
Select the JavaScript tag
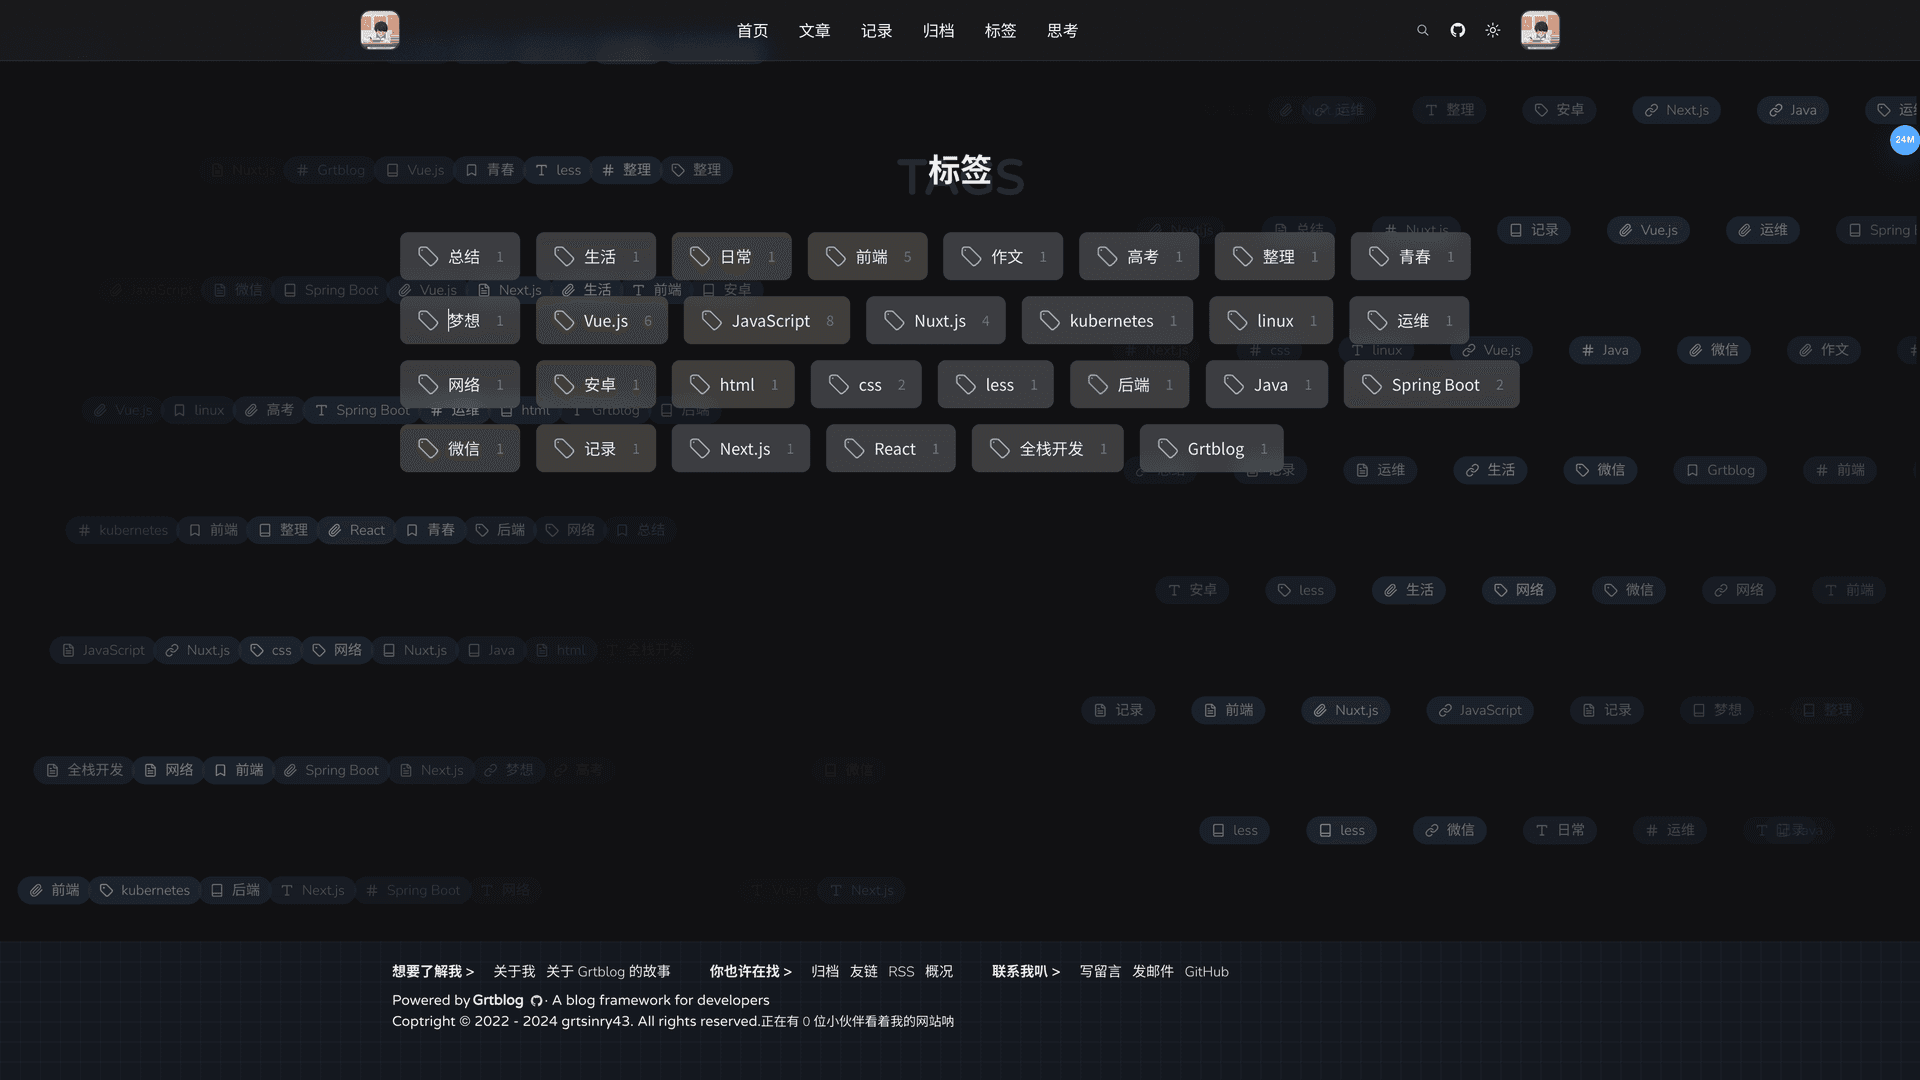tap(766, 320)
